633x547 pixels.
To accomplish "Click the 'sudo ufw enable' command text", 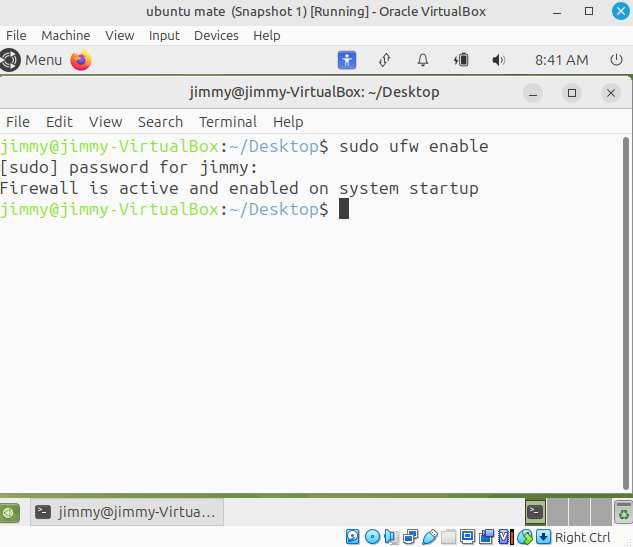I will (414, 146).
